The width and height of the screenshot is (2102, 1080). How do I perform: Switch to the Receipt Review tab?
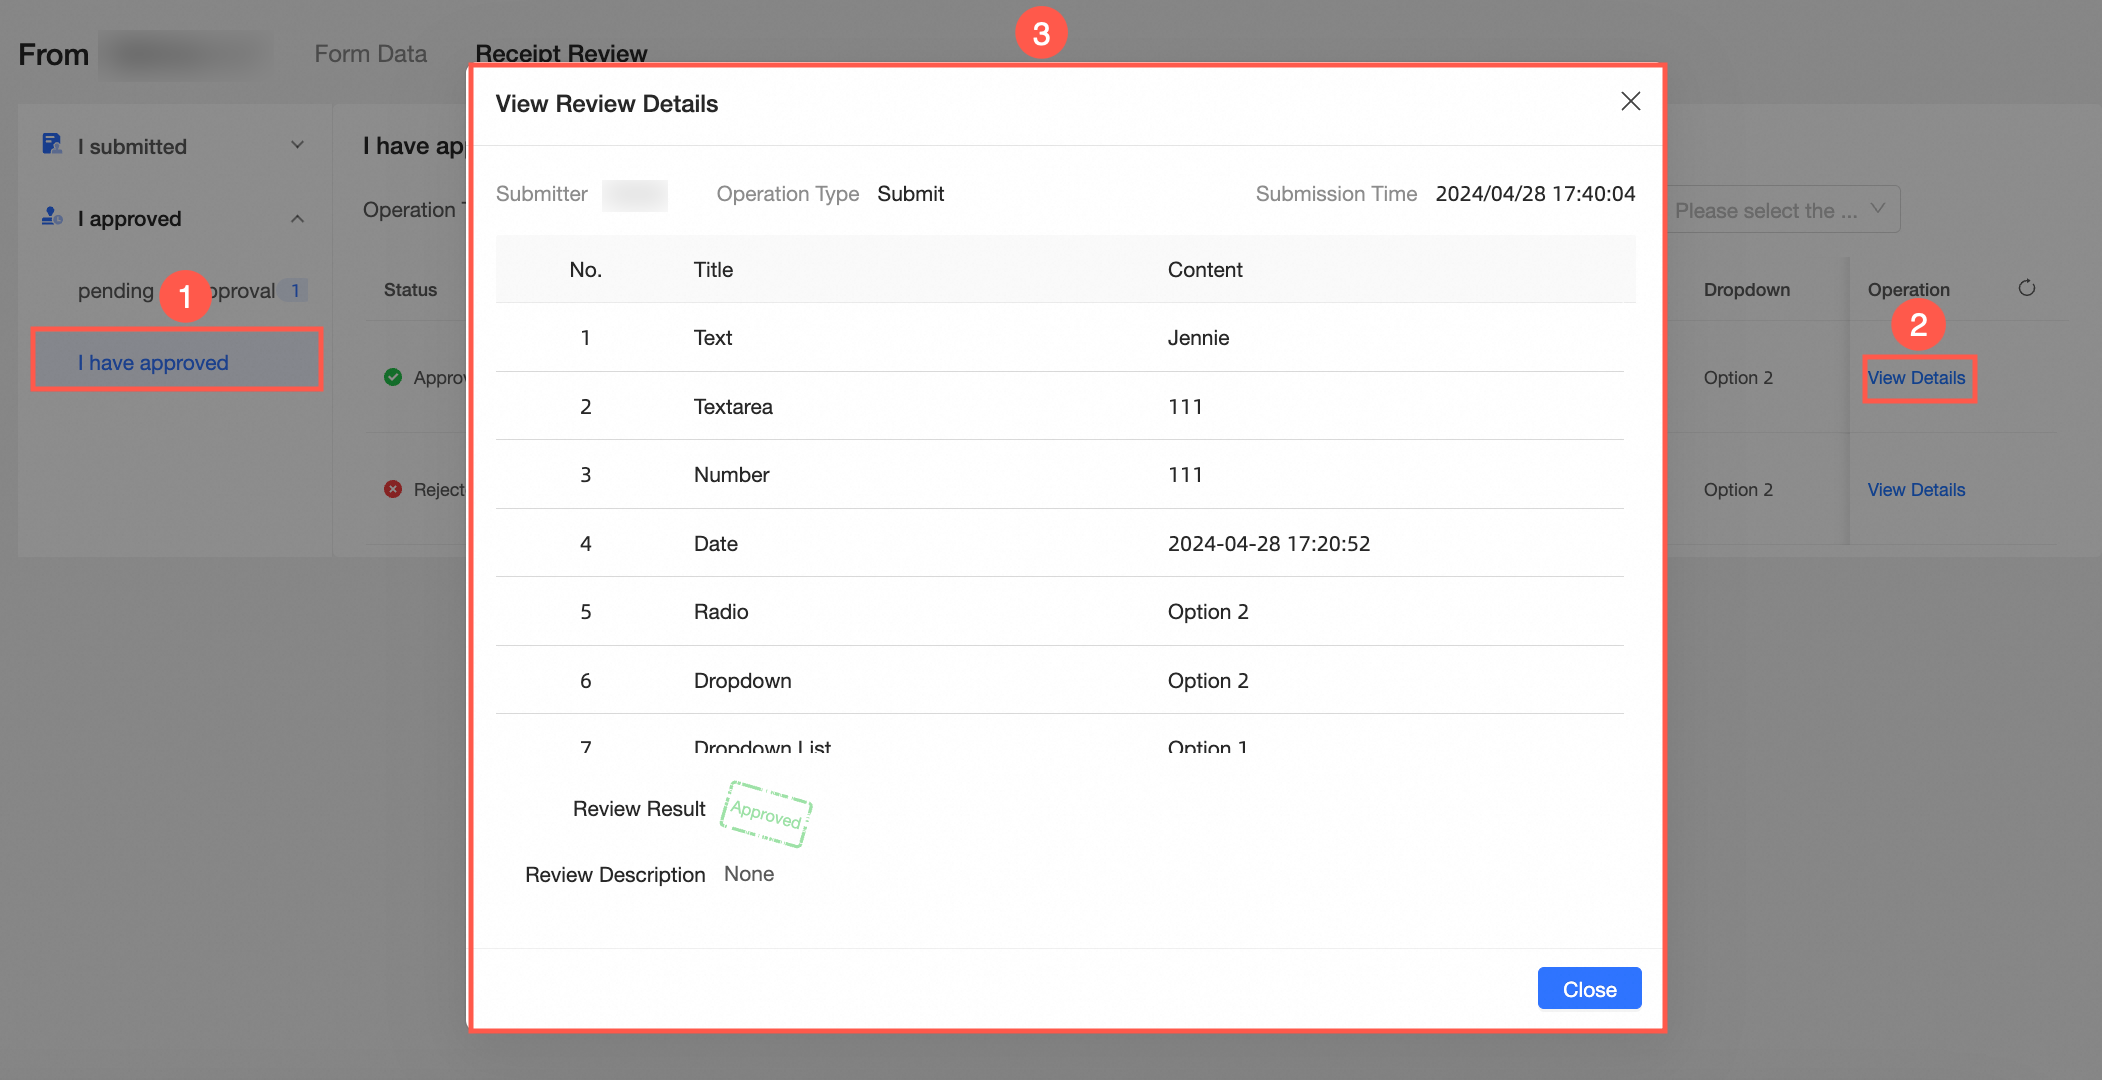coord(560,54)
